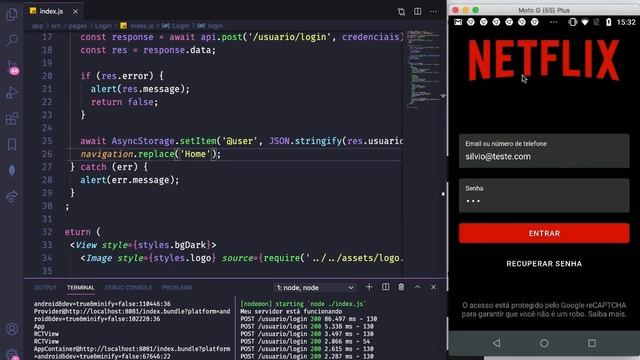Viewport: 640px width, 360px height.
Task: Click the nodemon starting line in terminal
Action: [303, 304]
